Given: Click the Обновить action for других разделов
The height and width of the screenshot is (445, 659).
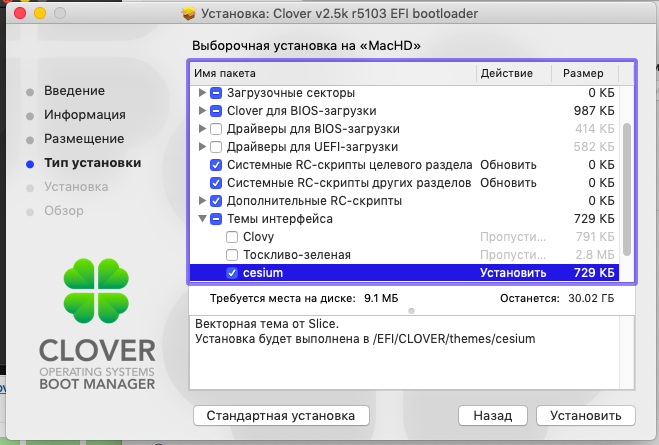Looking at the screenshot, I should coord(508,183).
